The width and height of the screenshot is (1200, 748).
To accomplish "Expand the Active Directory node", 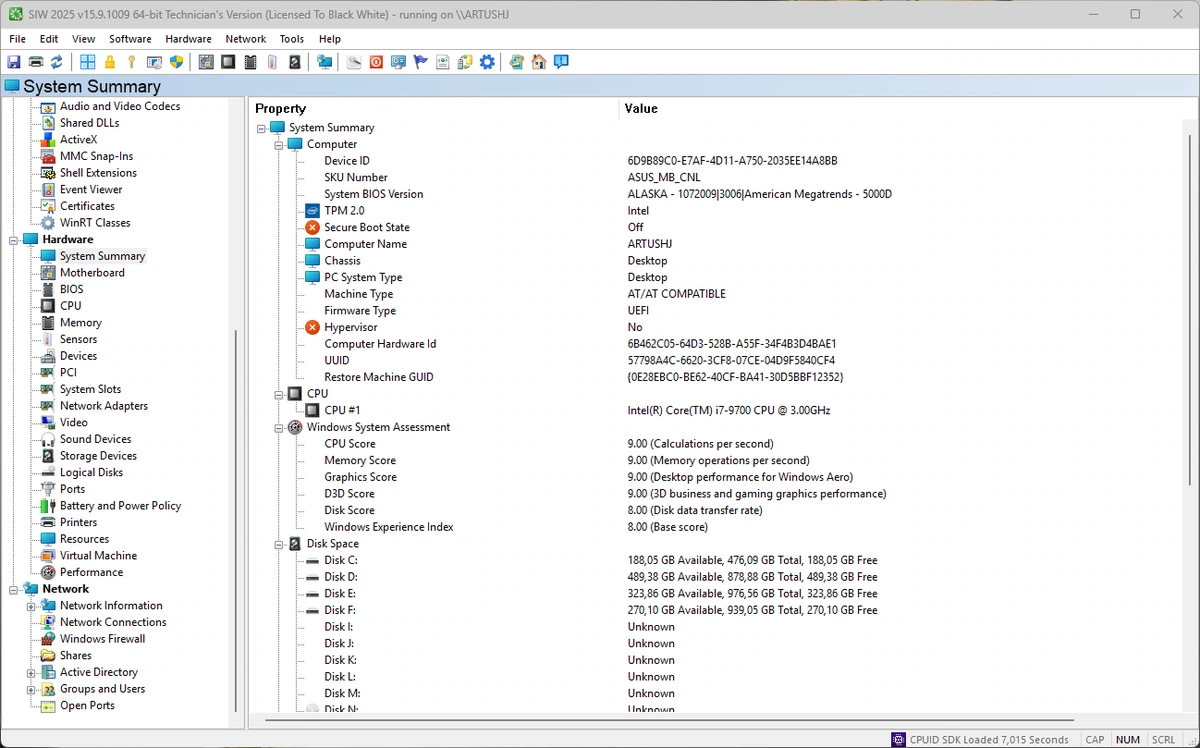I will 32,673.
